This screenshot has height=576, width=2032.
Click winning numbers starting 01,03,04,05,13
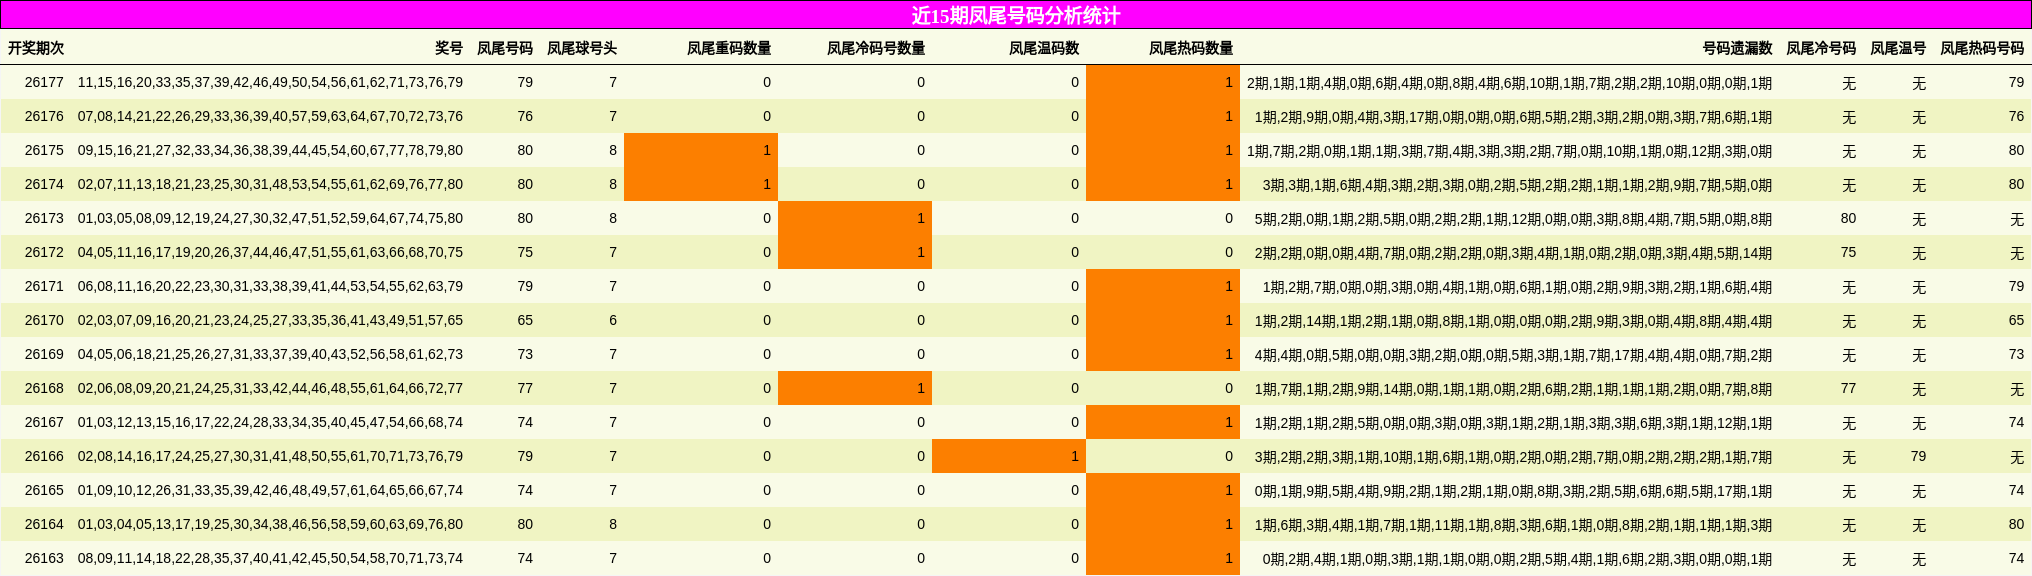pos(270,524)
